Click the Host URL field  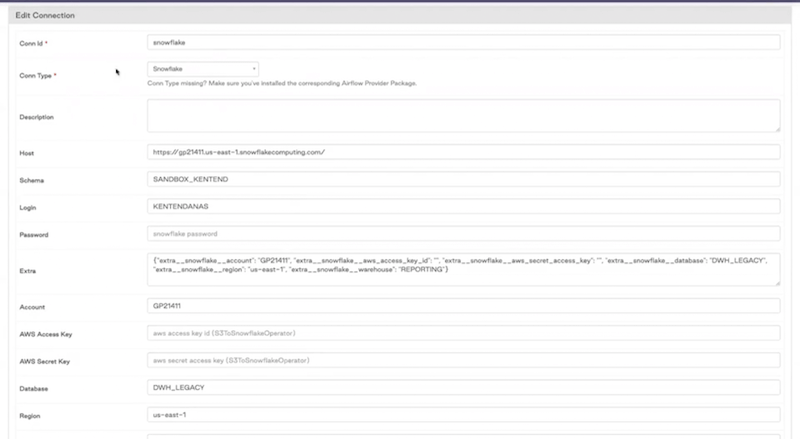(463, 152)
